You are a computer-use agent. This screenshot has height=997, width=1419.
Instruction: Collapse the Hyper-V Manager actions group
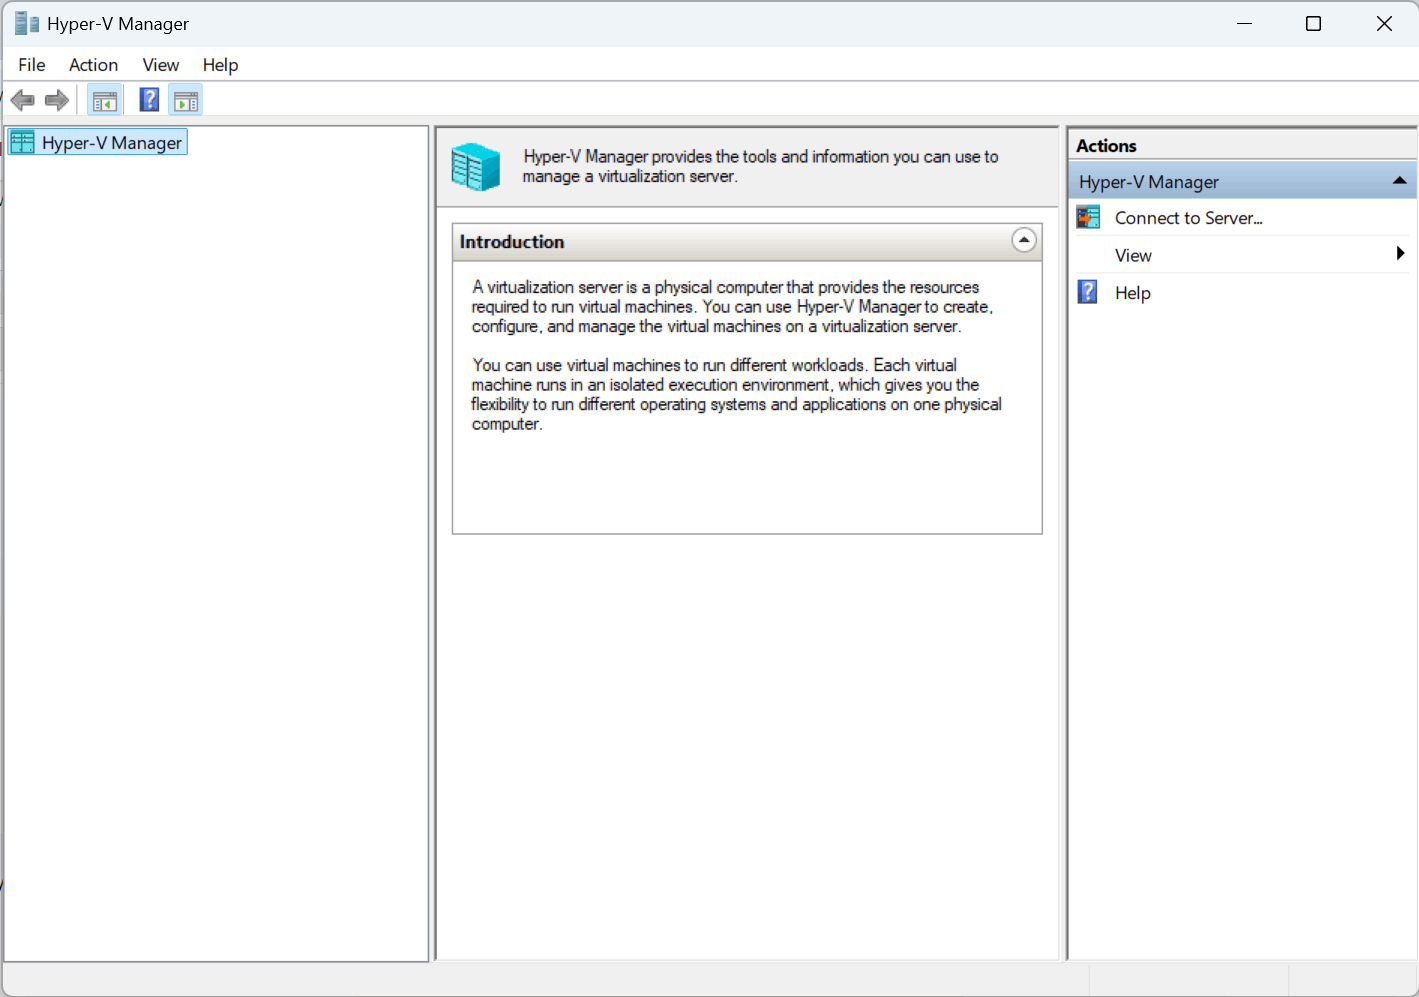pos(1400,181)
